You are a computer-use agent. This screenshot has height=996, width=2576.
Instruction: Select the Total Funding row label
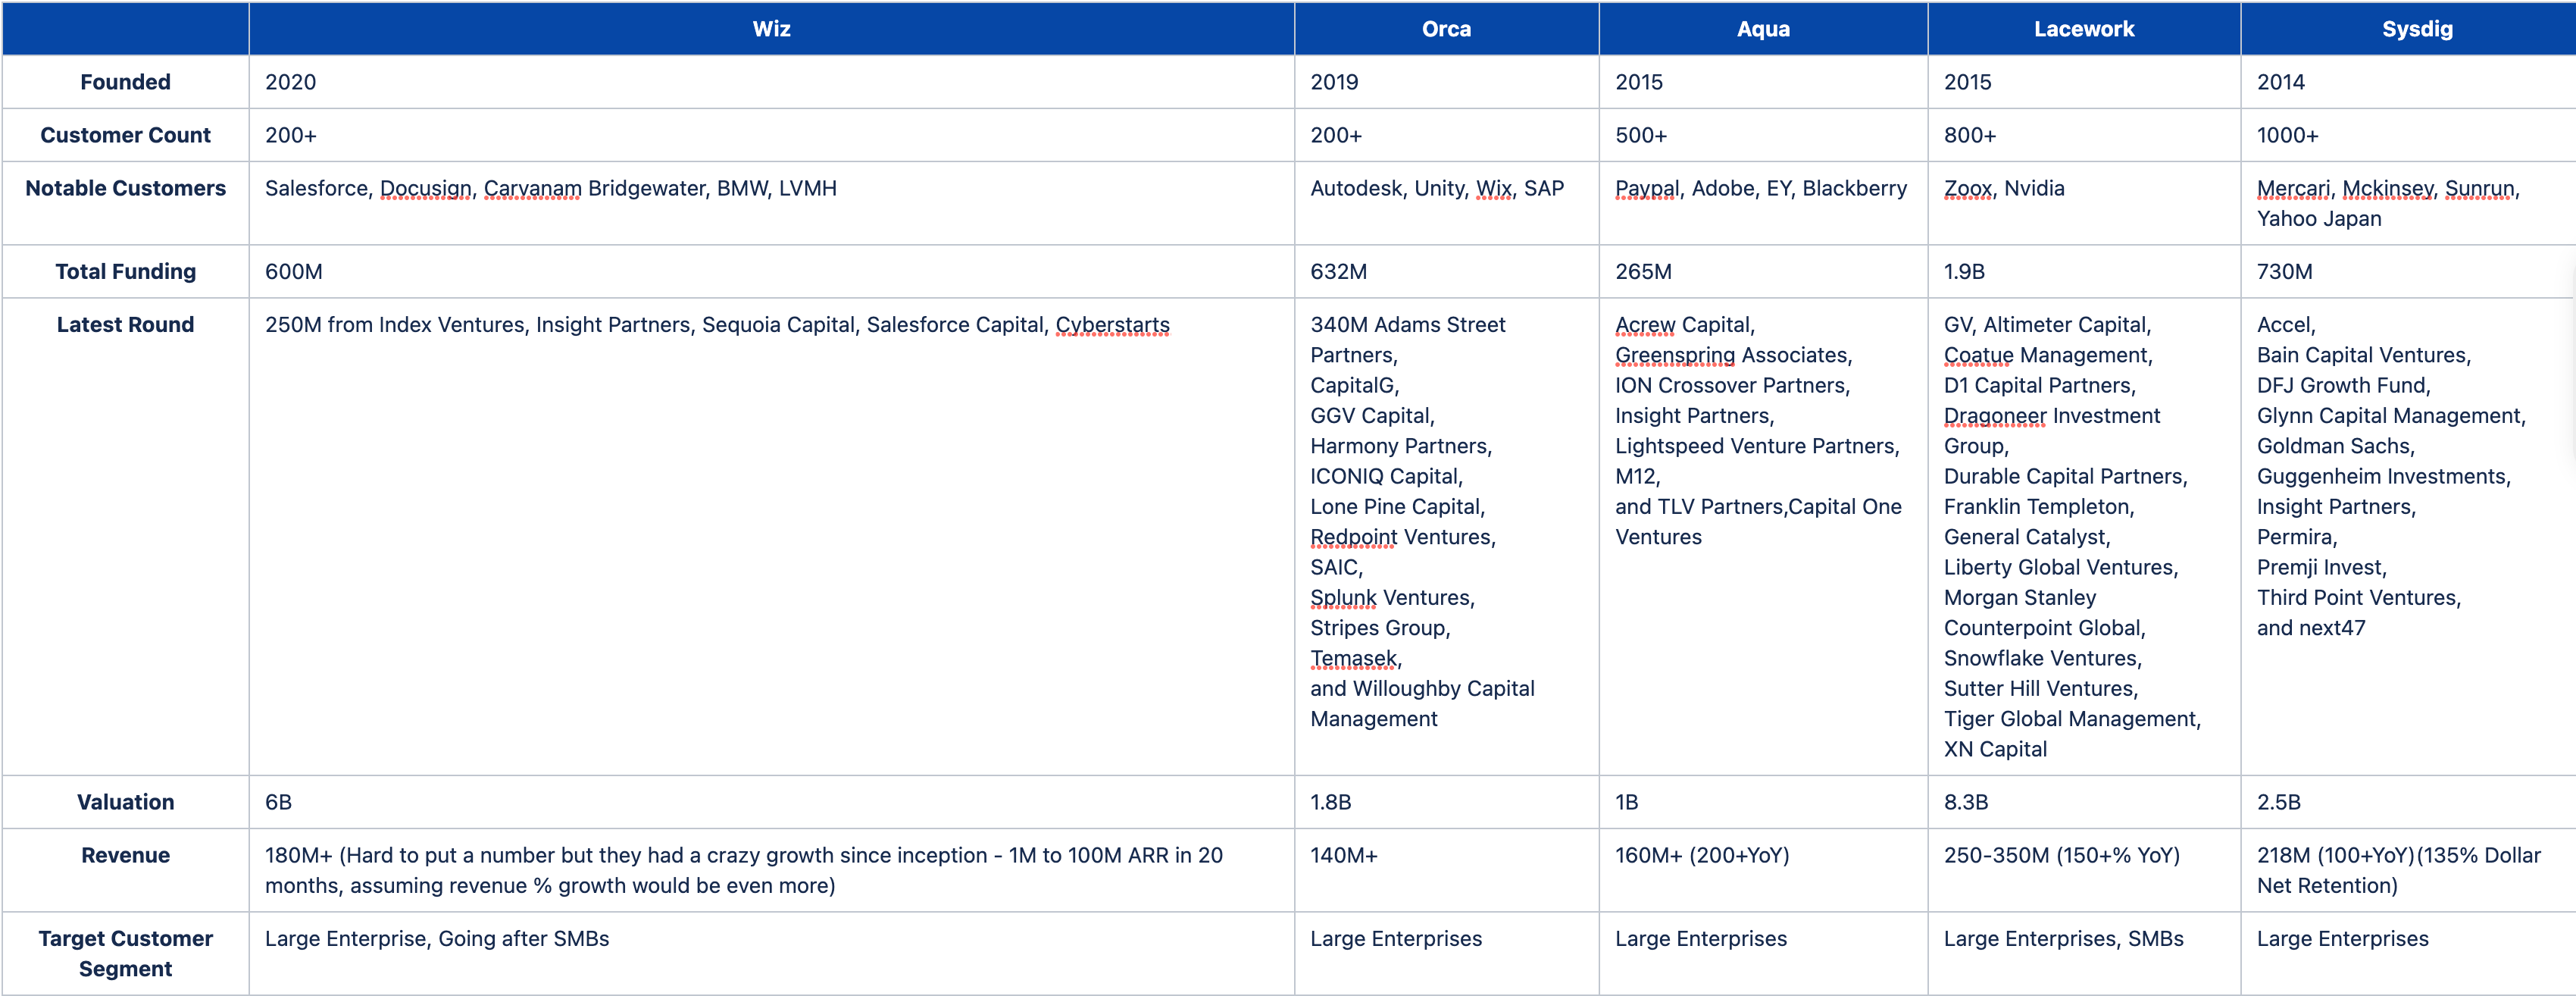[125, 271]
